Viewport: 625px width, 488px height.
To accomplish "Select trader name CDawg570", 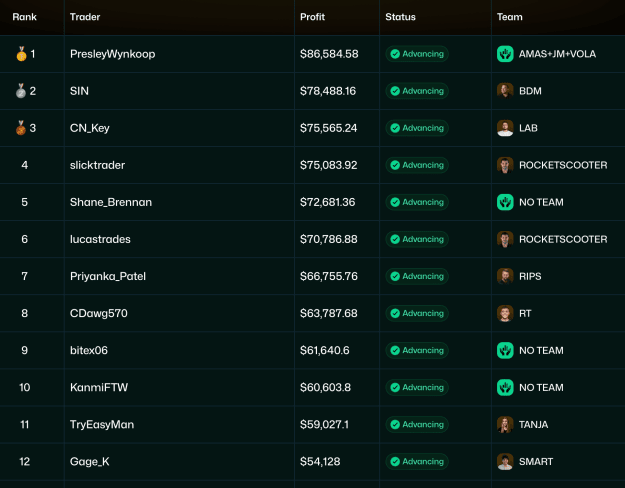I will 98,314.
